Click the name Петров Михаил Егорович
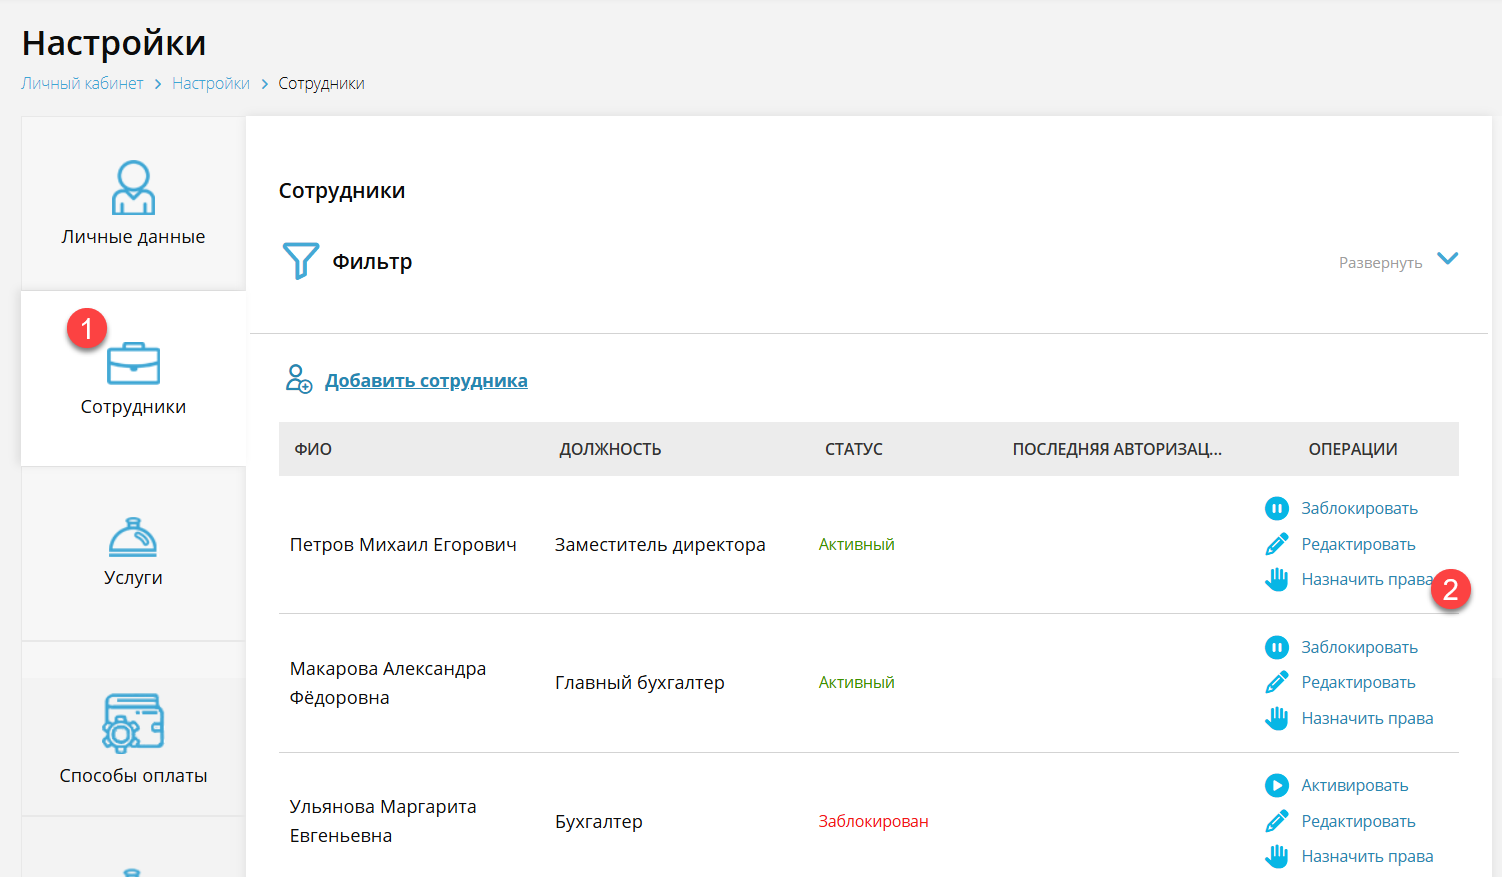This screenshot has height=877, width=1502. 403,545
